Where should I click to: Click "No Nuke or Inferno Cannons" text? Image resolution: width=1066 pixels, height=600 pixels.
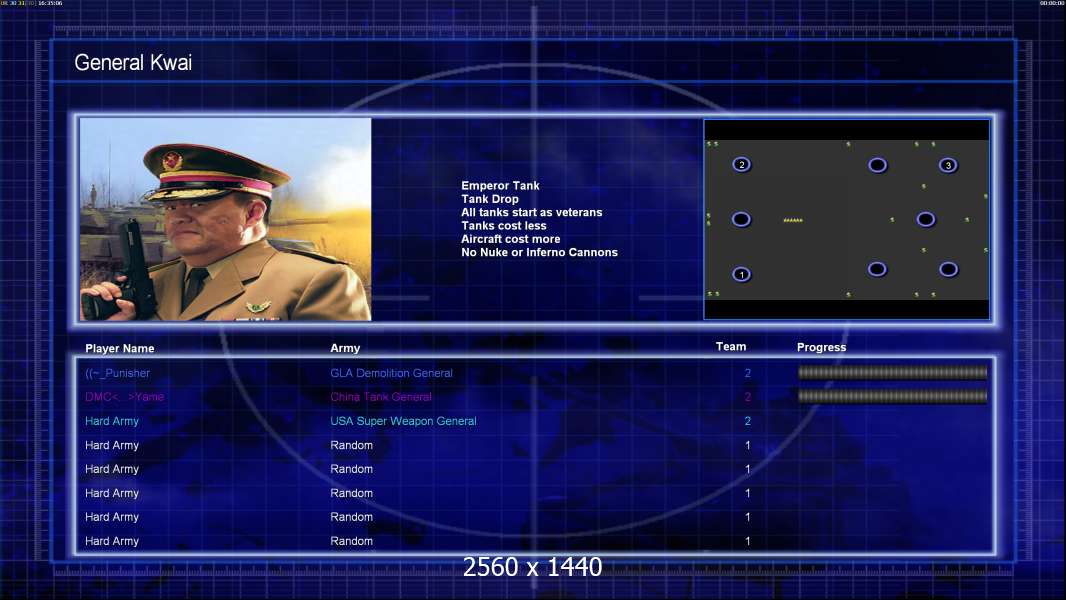click(539, 252)
